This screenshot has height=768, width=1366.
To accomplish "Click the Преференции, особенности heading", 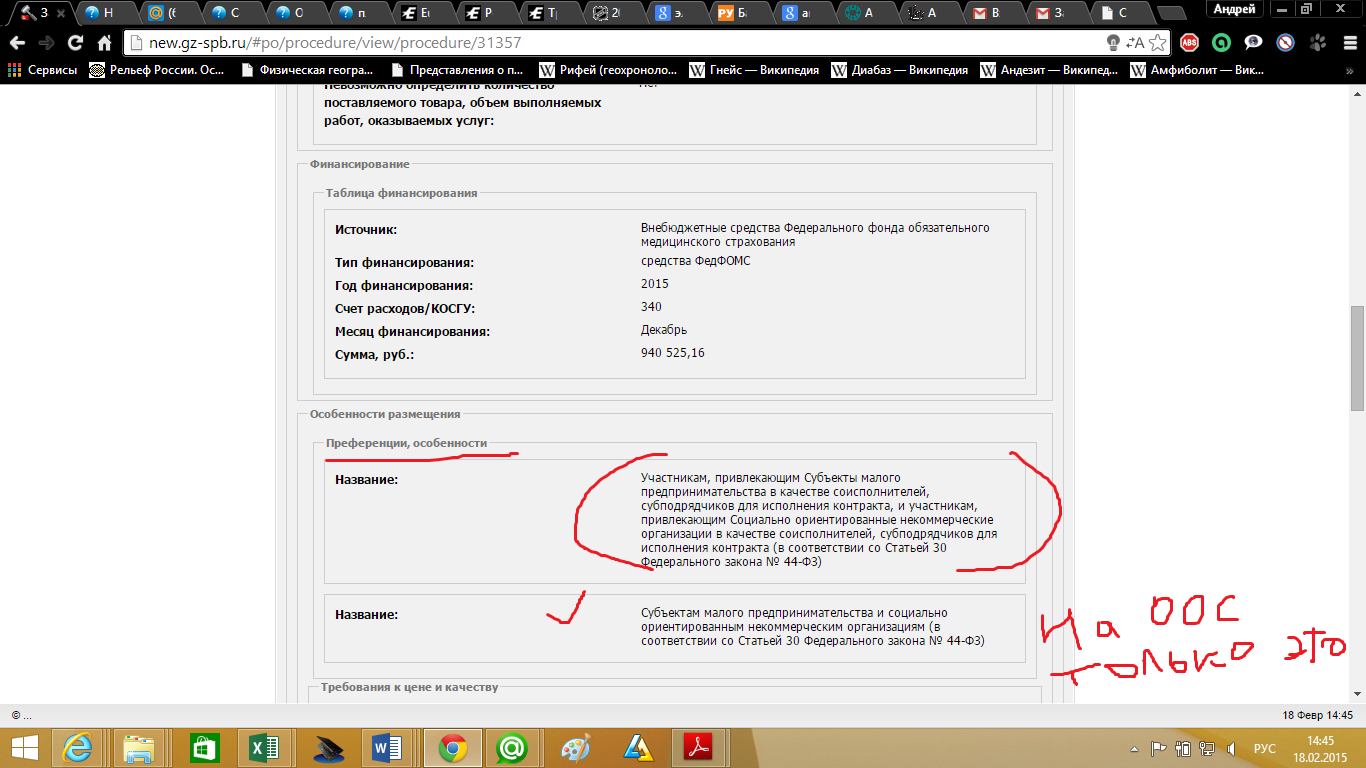I will (406, 442).
